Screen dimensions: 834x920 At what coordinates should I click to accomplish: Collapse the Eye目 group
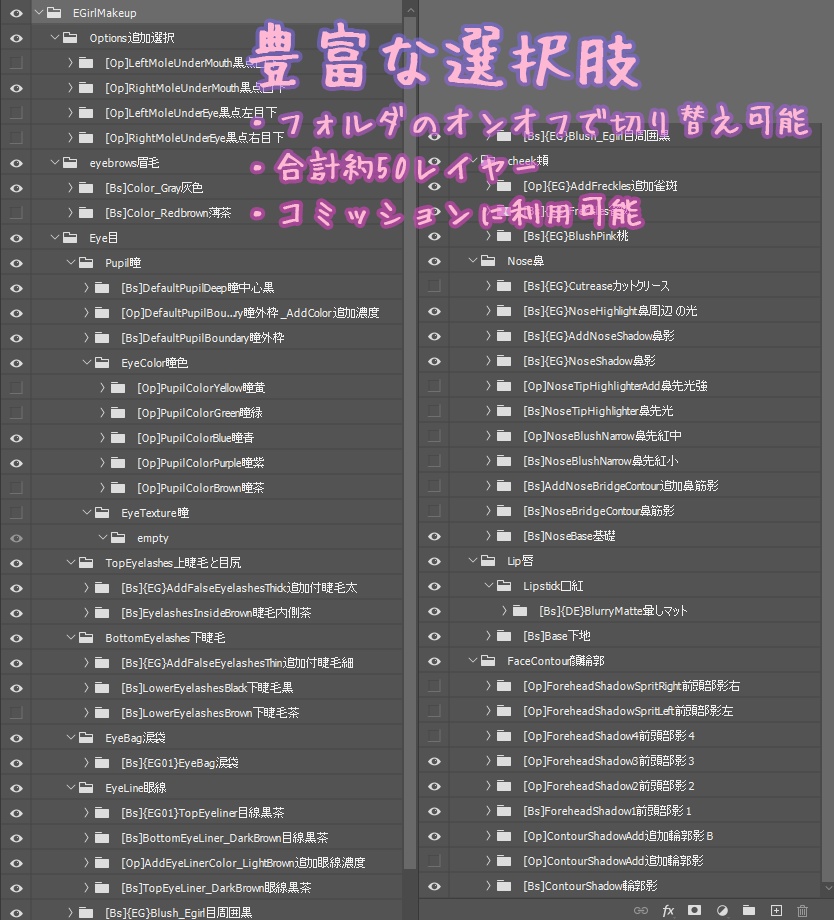pos(55,237)
